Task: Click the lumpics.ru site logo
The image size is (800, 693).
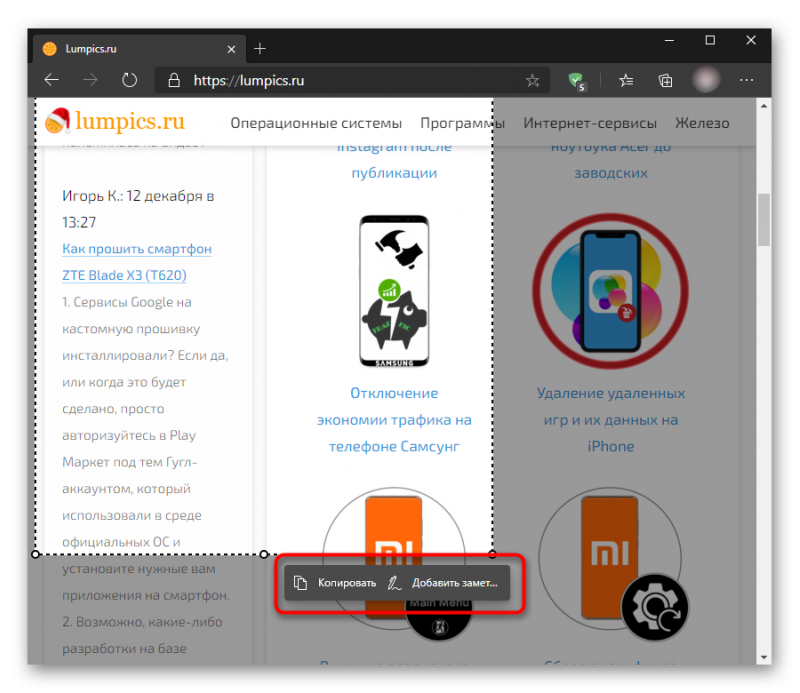Action: (115, 121)
